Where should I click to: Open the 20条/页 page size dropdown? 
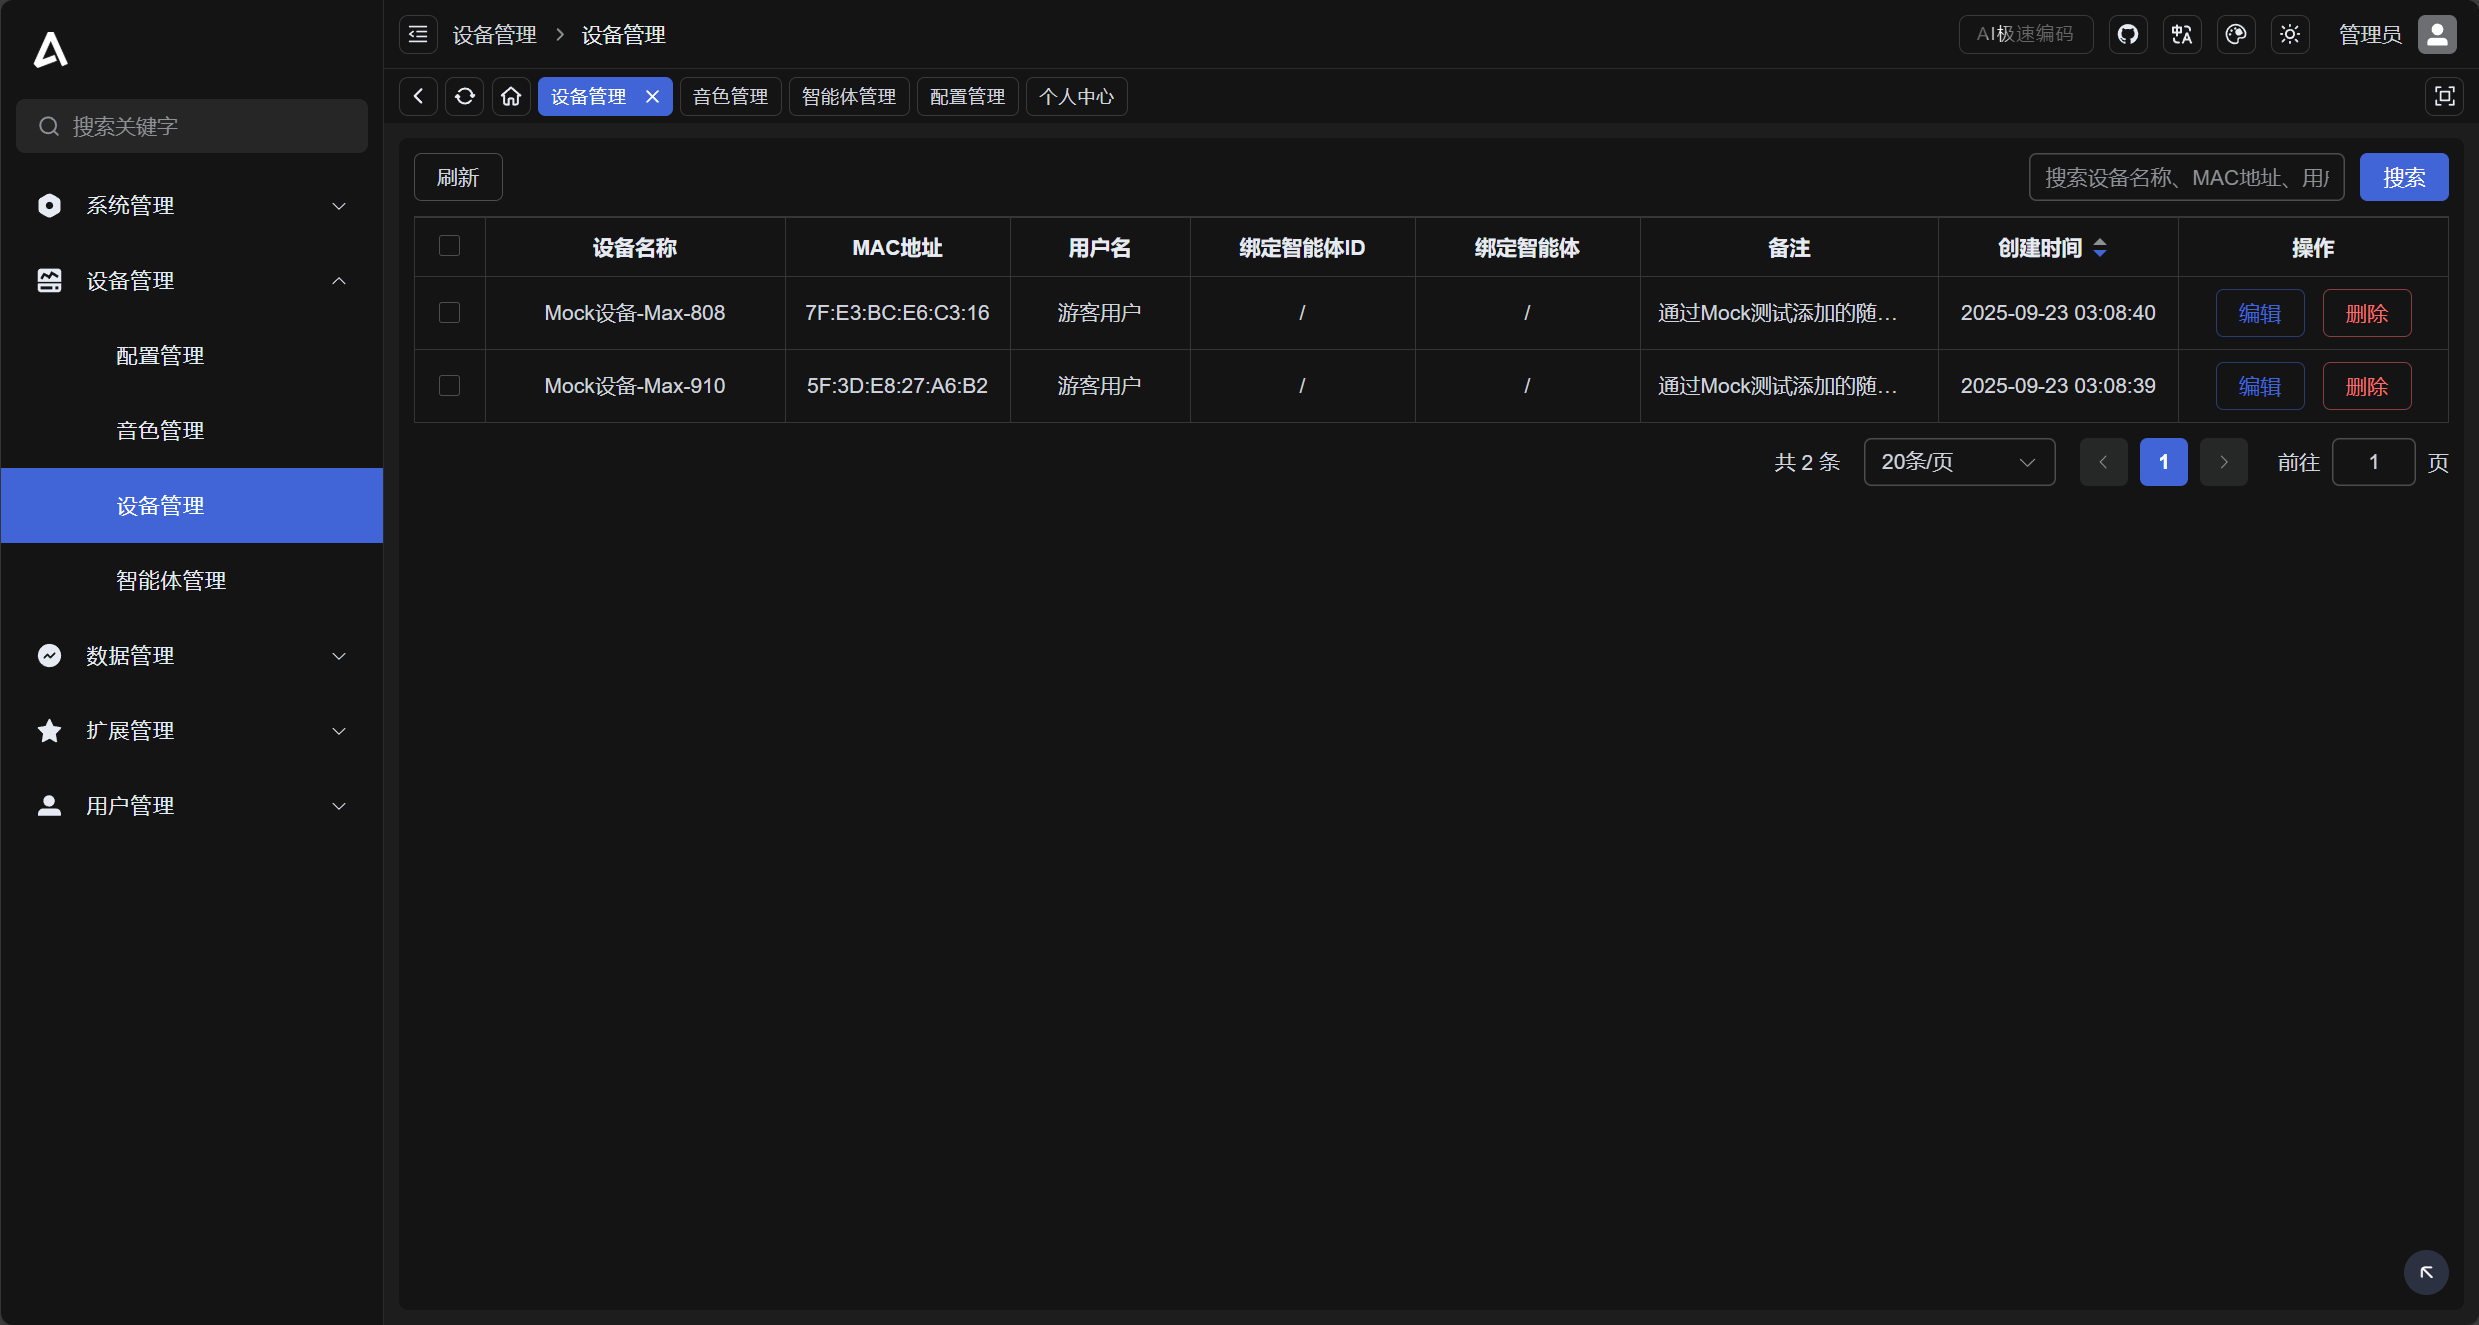click(1958, 462)
